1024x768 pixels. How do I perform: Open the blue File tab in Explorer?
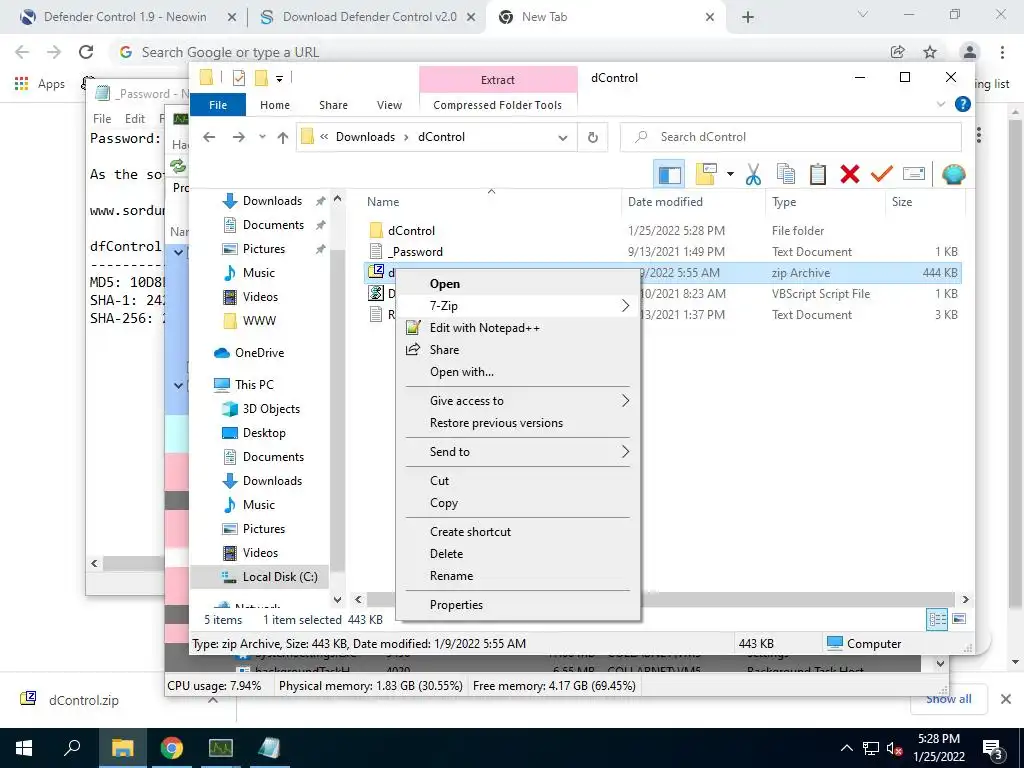[218, 104]
